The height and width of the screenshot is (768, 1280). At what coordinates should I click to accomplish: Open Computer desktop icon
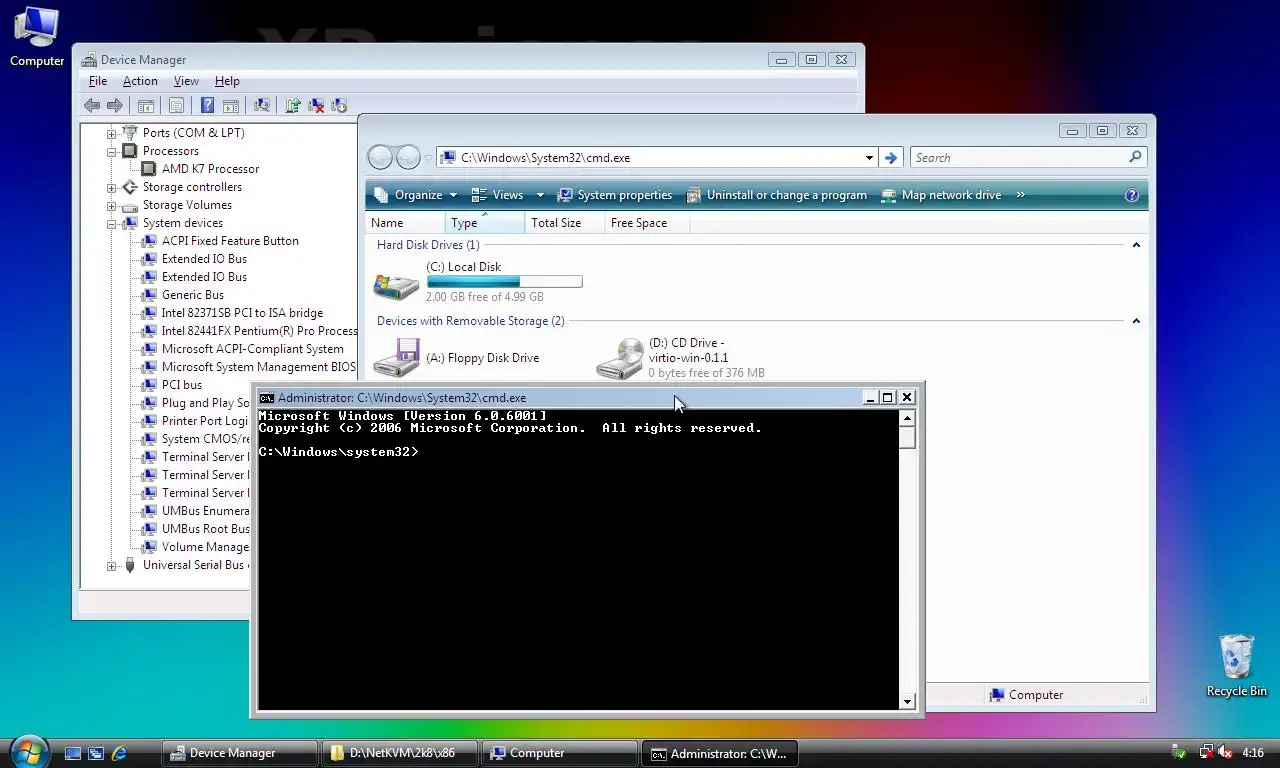coord(37,36)
